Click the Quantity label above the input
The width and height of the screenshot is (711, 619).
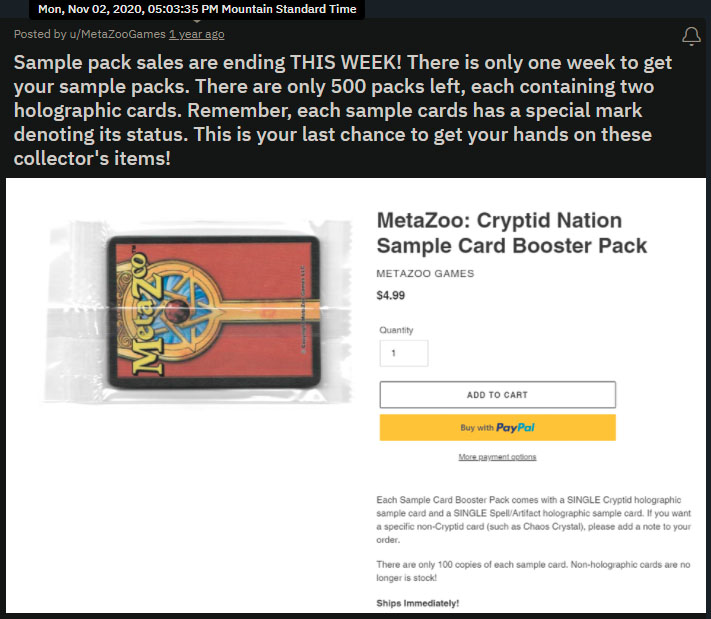click(396, 330)
